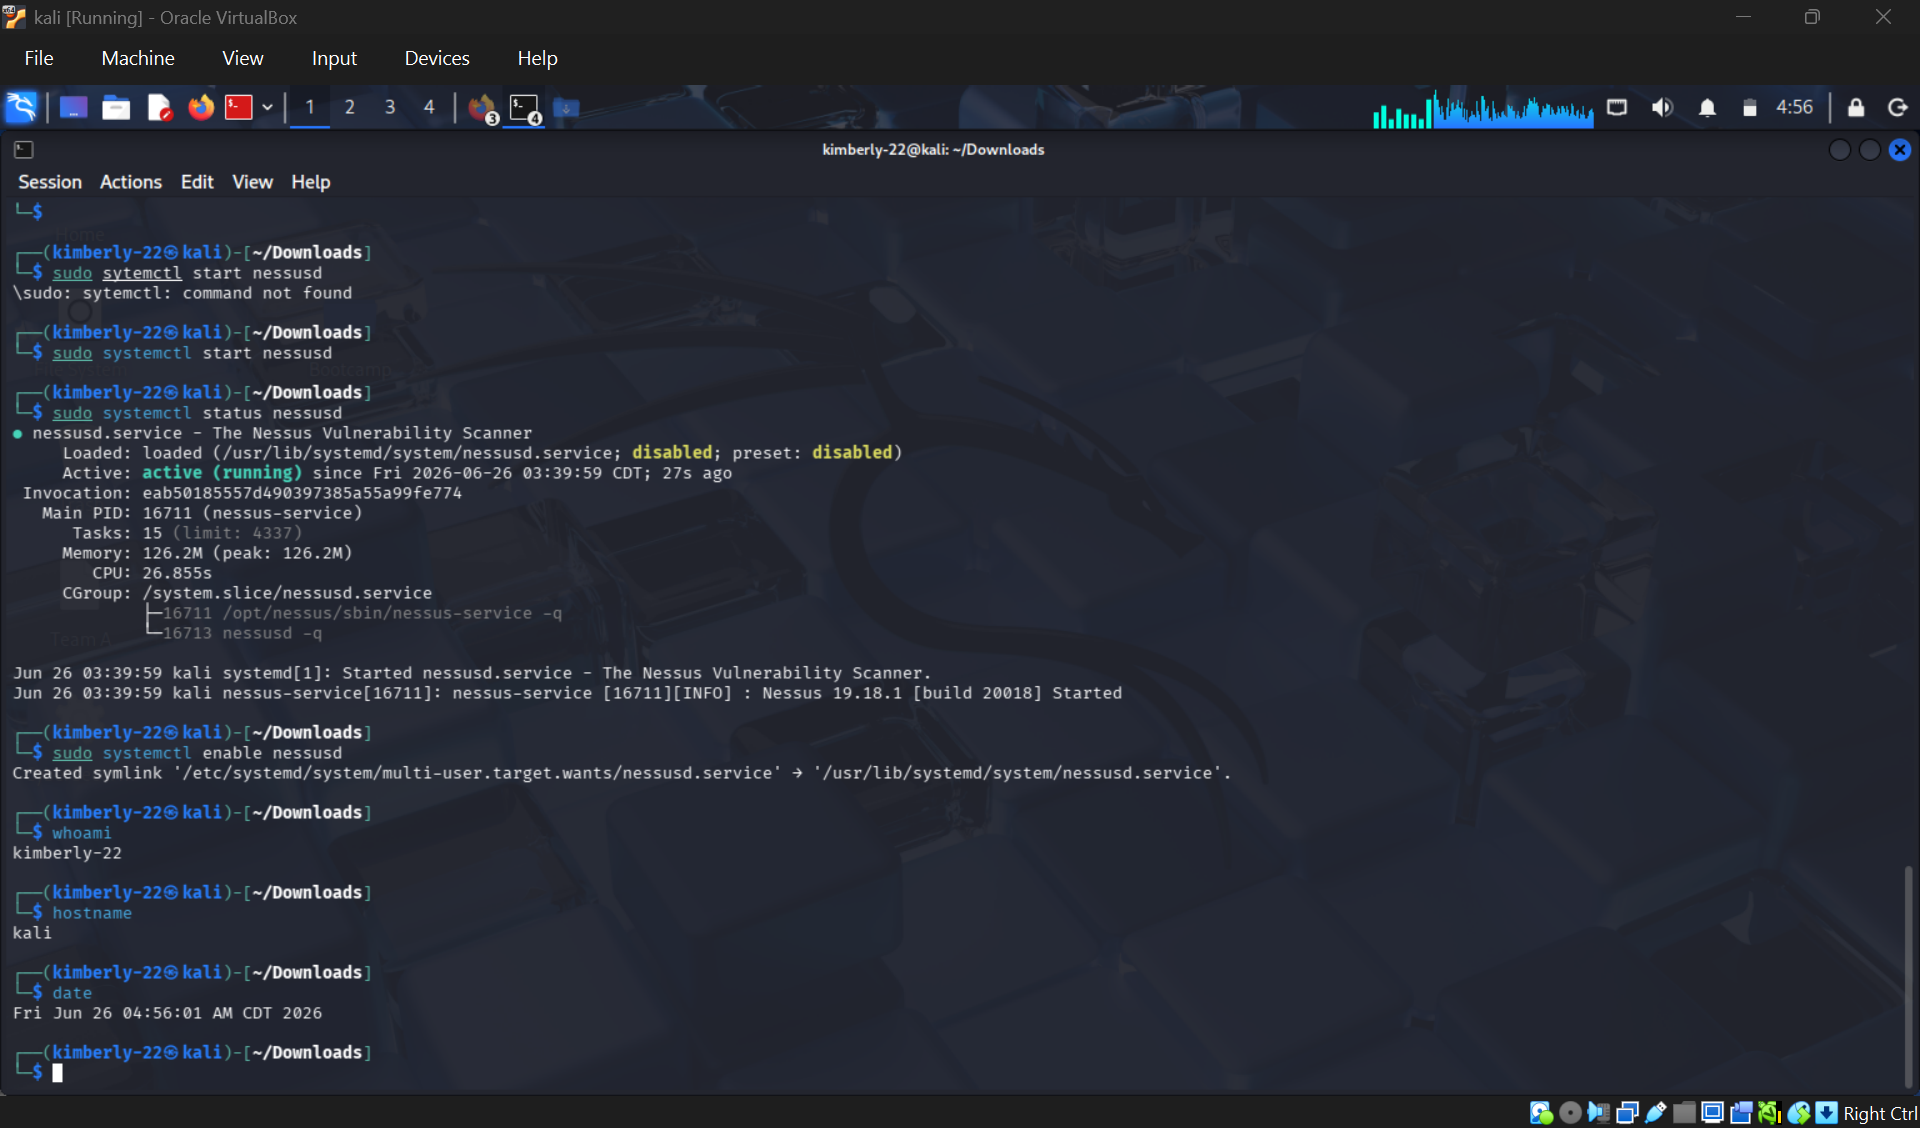This screenshot has height=1128, width=1920.
Task: Open the terminal Edit menu
Action: point(197,182)
